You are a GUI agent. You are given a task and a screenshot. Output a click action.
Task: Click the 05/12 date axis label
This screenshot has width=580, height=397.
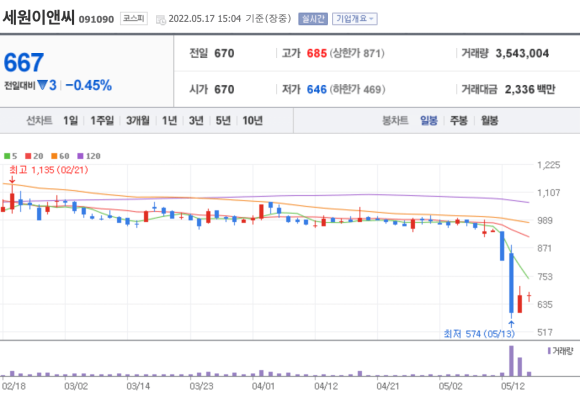(513, 386)
